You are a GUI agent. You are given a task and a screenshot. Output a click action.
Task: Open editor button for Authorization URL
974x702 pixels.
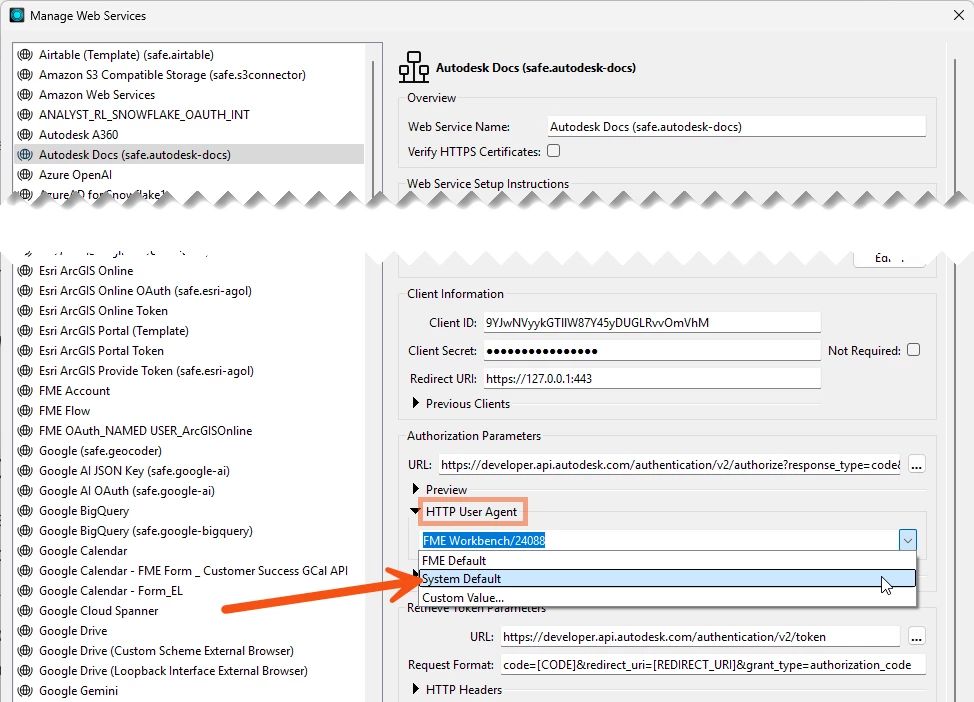tap(916, 465)
